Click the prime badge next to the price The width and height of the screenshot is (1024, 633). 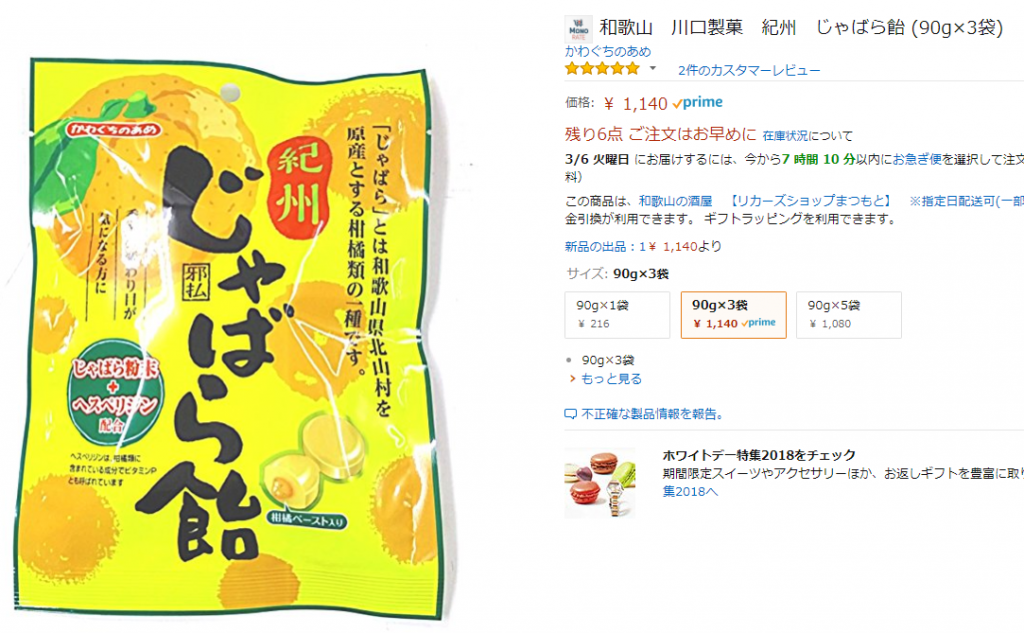point(697,103)
